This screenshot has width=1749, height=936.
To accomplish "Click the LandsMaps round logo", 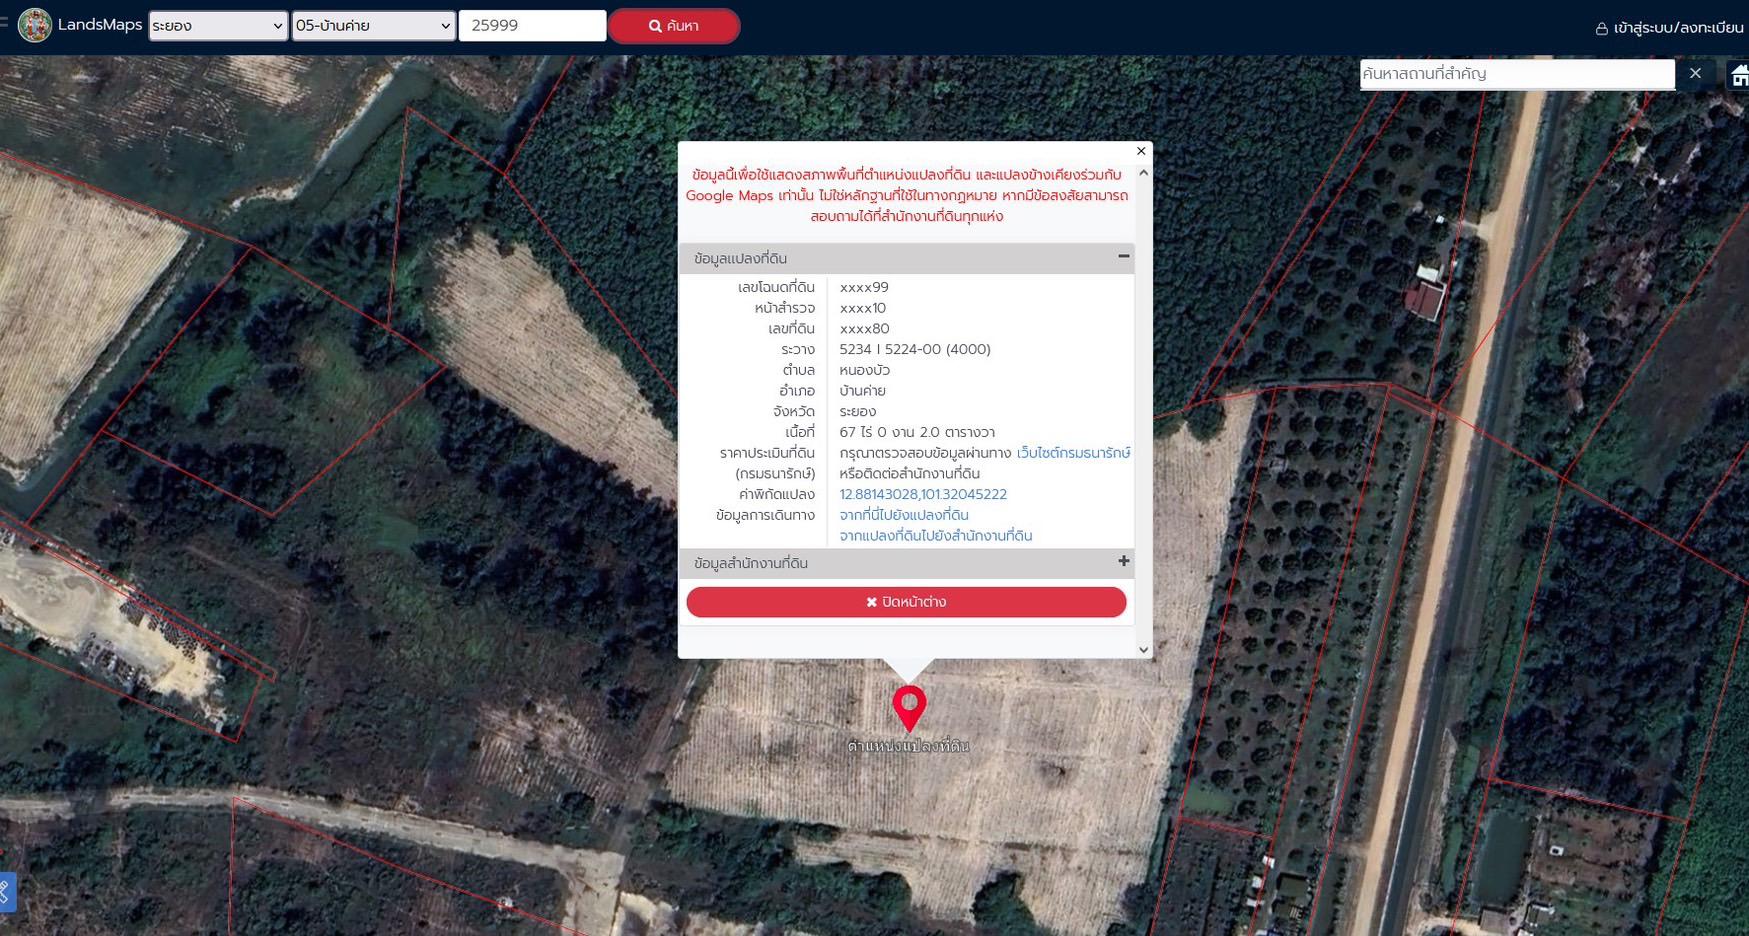I will click(x=34, y=25).
